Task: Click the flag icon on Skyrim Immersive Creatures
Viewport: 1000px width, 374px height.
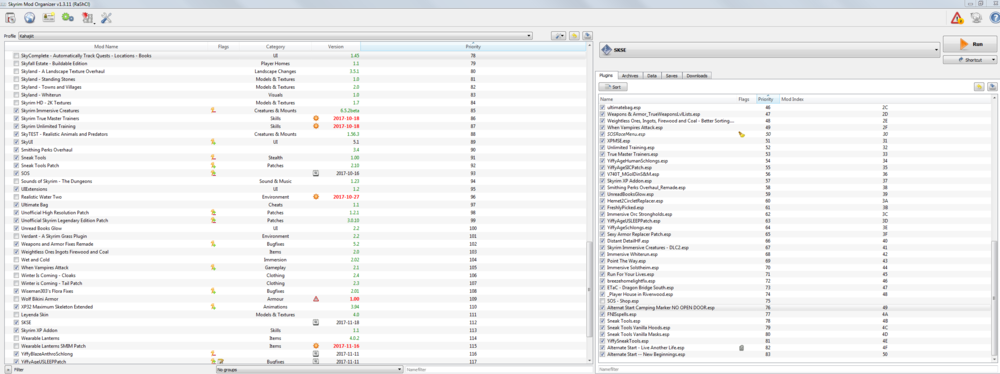Action: [213, 110]
